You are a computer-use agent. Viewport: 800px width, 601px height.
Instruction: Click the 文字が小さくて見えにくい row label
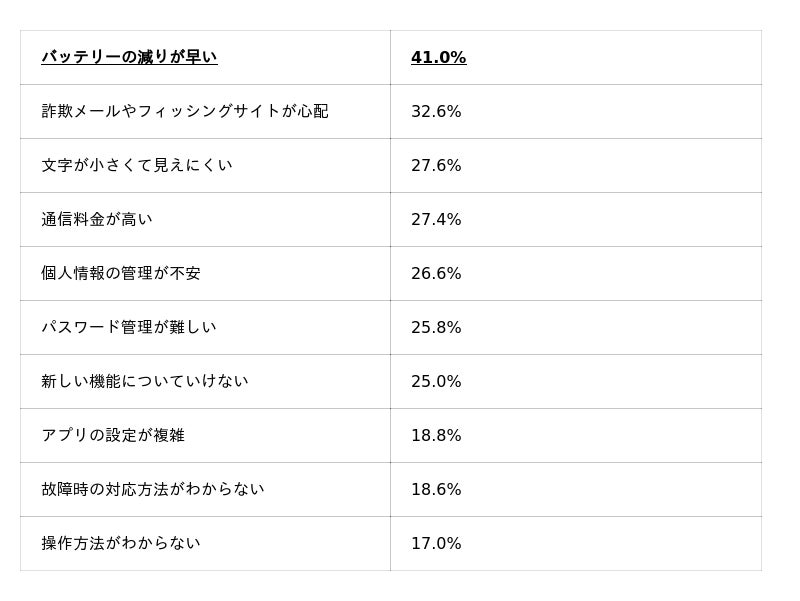[137, 165]
